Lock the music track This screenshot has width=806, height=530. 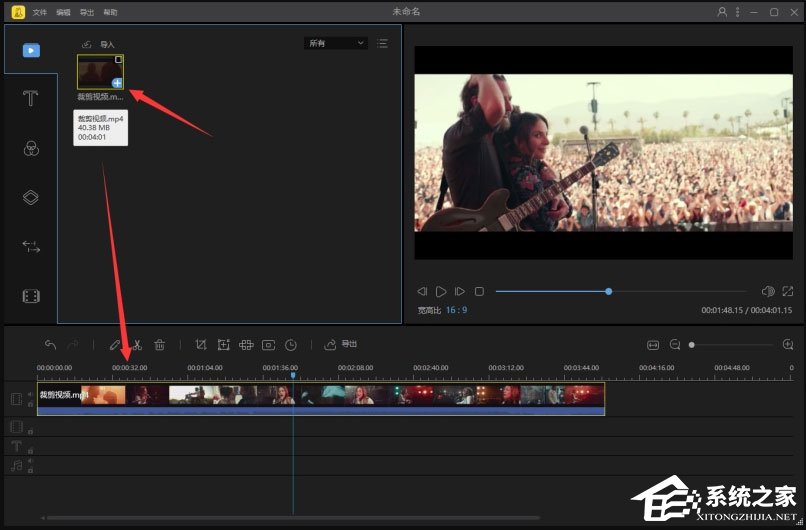[x=30, y=470]
